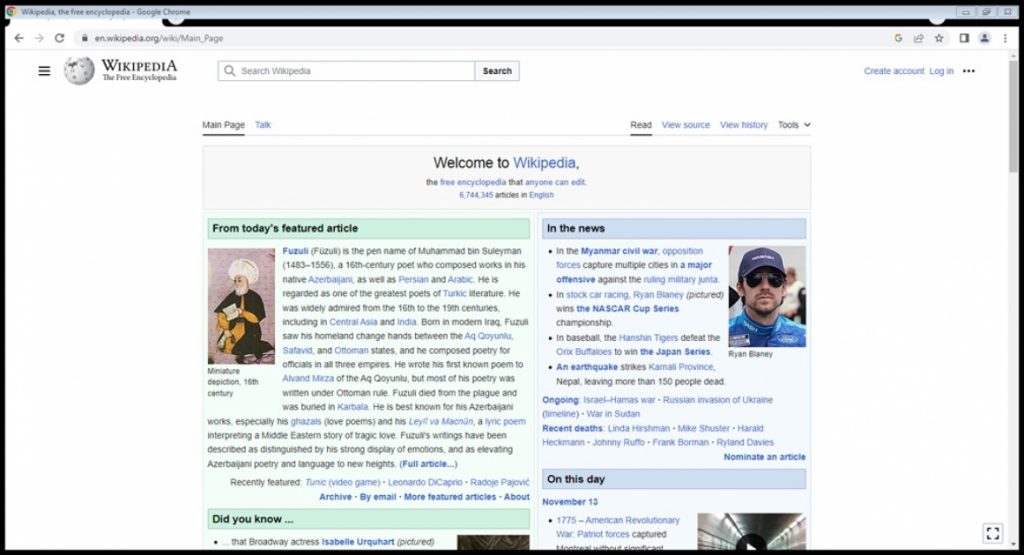Click the address bar URL
The width and height of the screenshot is (1024, 555).
(x=159, y=38)
